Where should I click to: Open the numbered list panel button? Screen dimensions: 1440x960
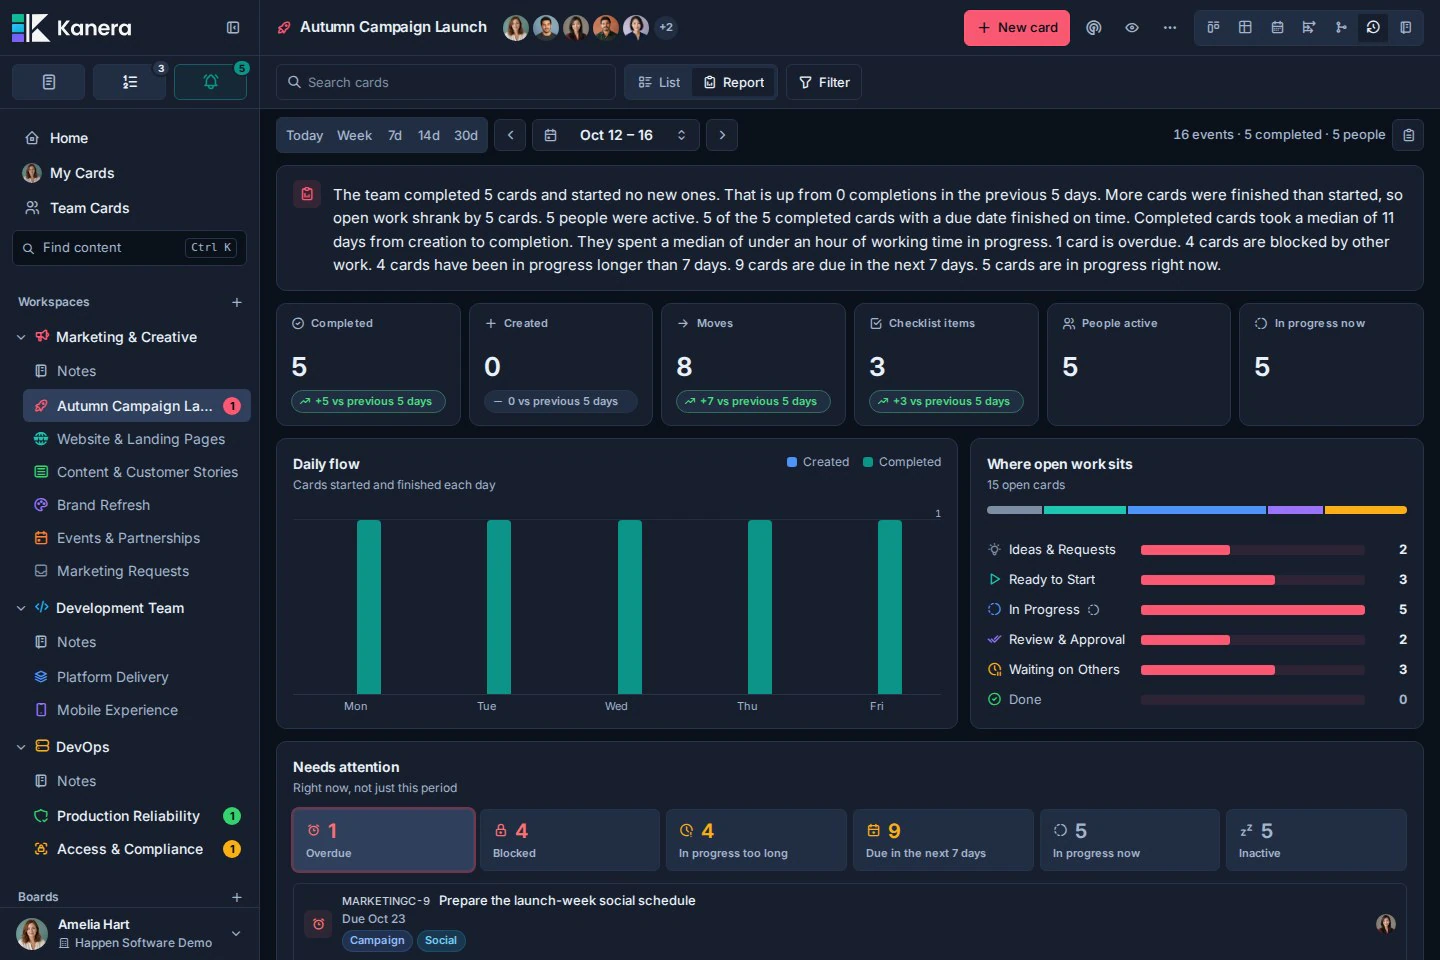click(130, 82)
